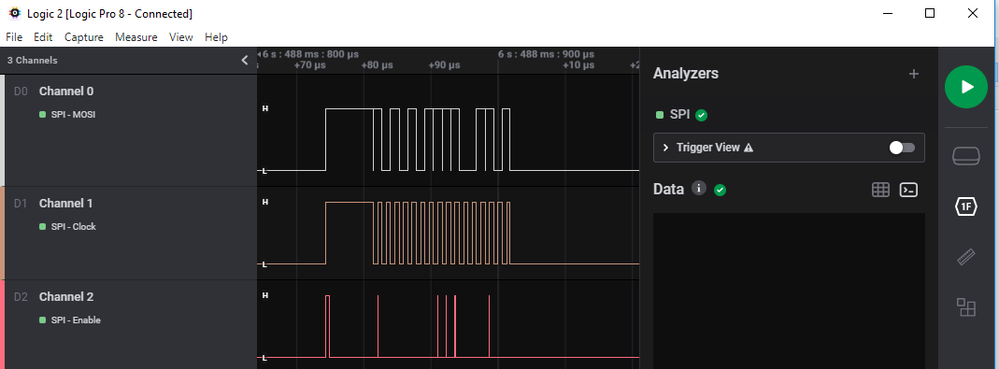Click the 3 Channels header text
This screenshot has height=369, width=999.
coord(32,61)
